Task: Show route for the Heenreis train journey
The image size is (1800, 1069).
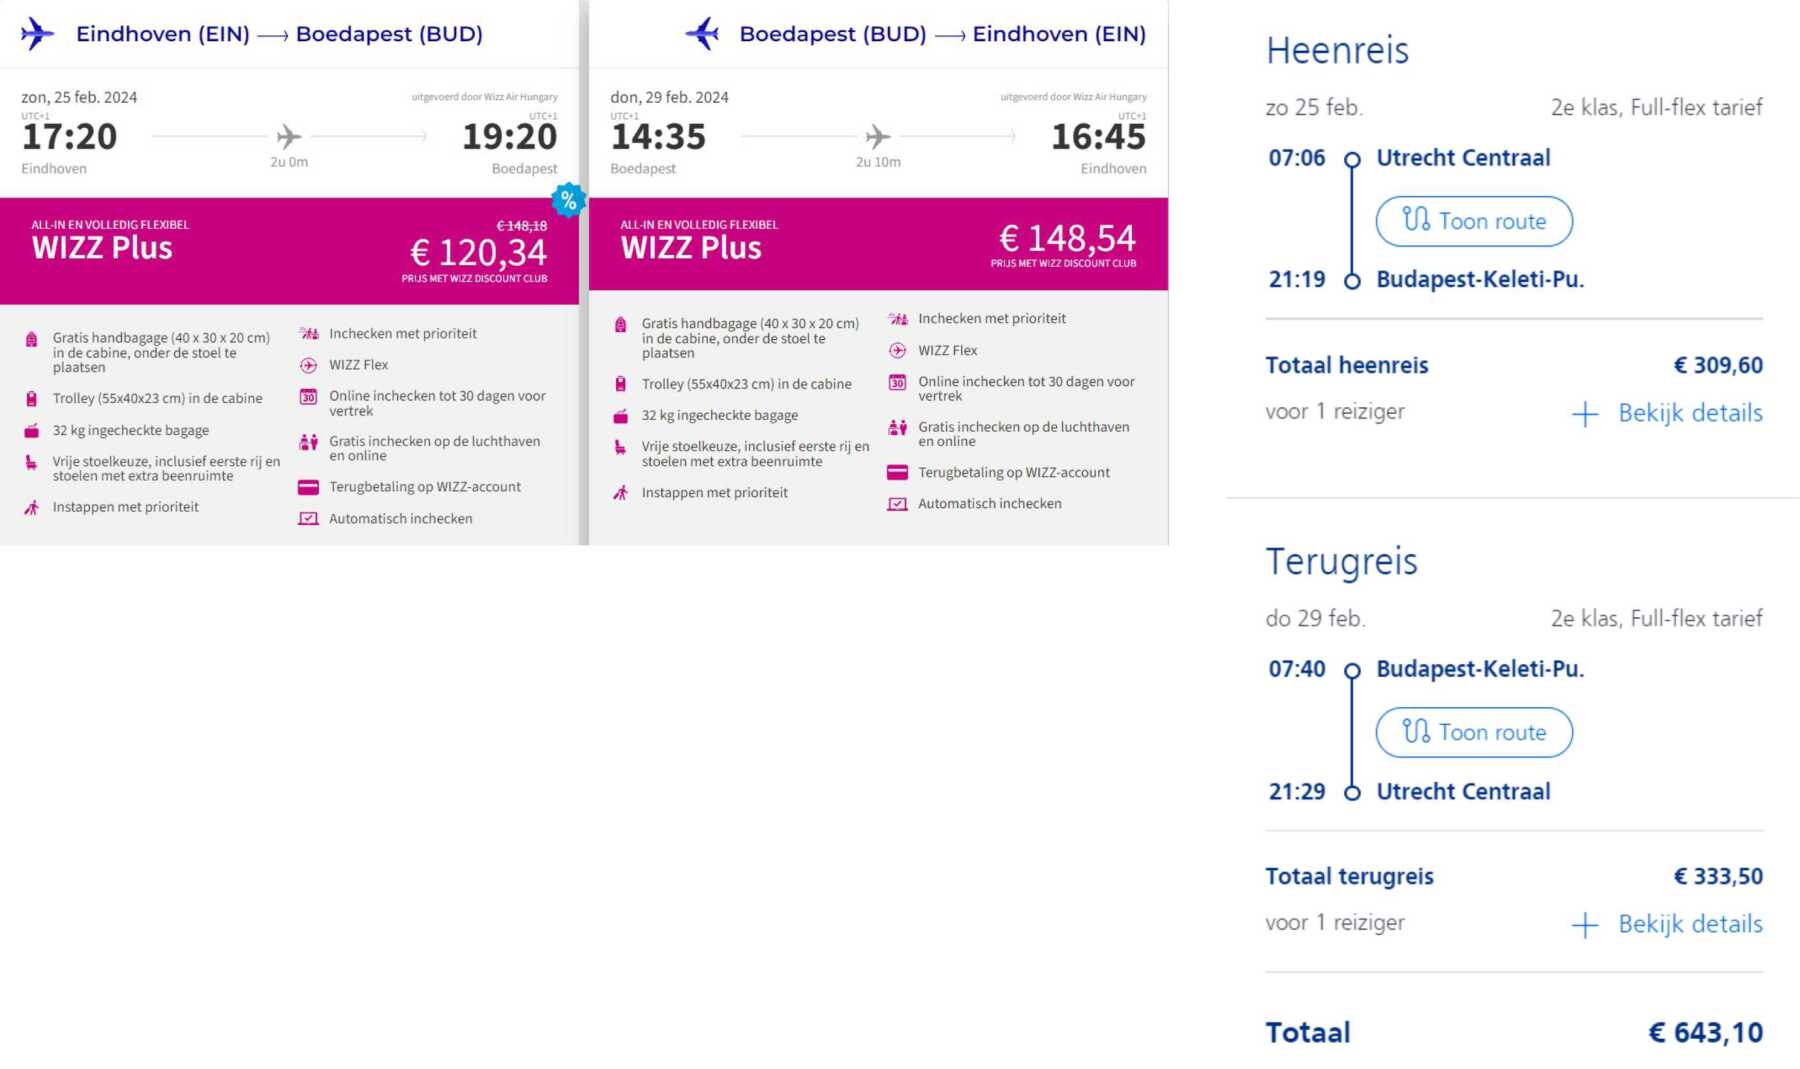Action: click(1474, 221)
